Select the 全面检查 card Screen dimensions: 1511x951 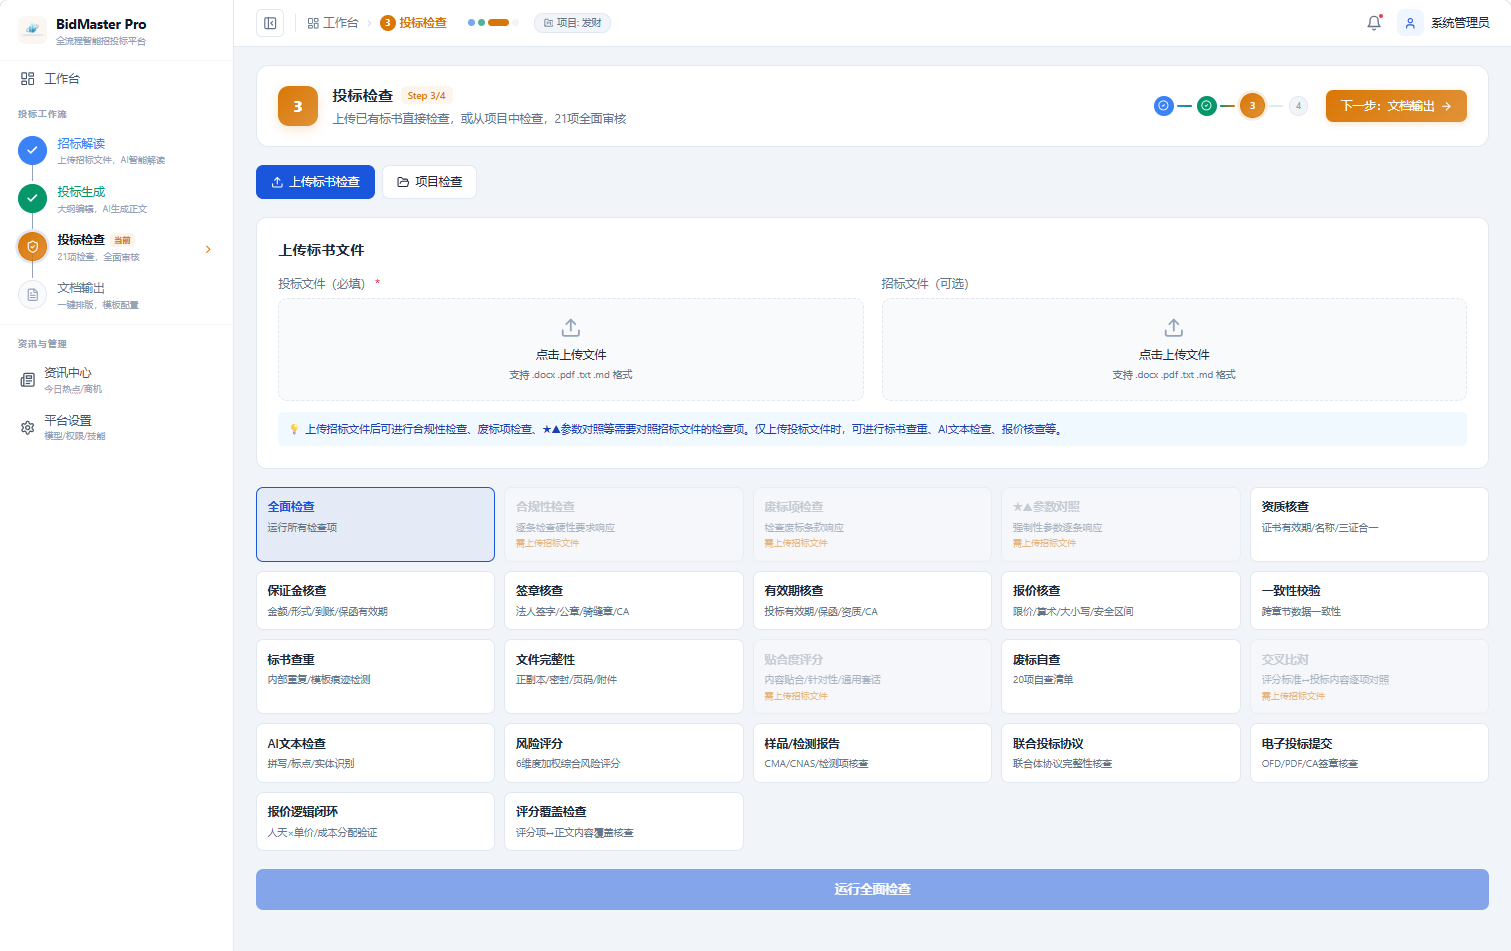point(375,524)
